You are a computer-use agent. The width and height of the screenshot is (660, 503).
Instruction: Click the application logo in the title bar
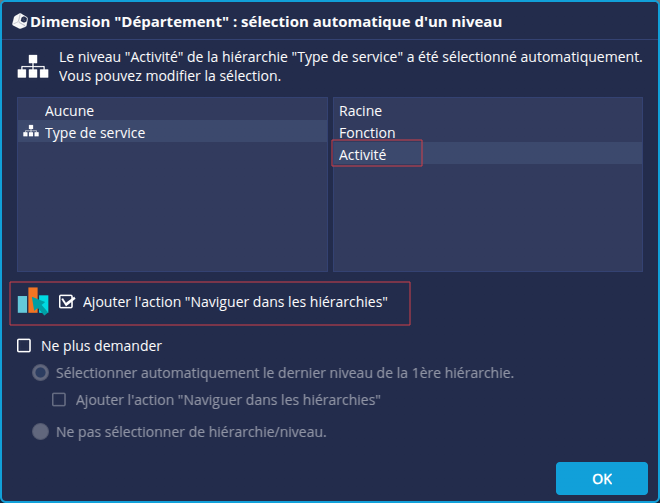(19, 21)
